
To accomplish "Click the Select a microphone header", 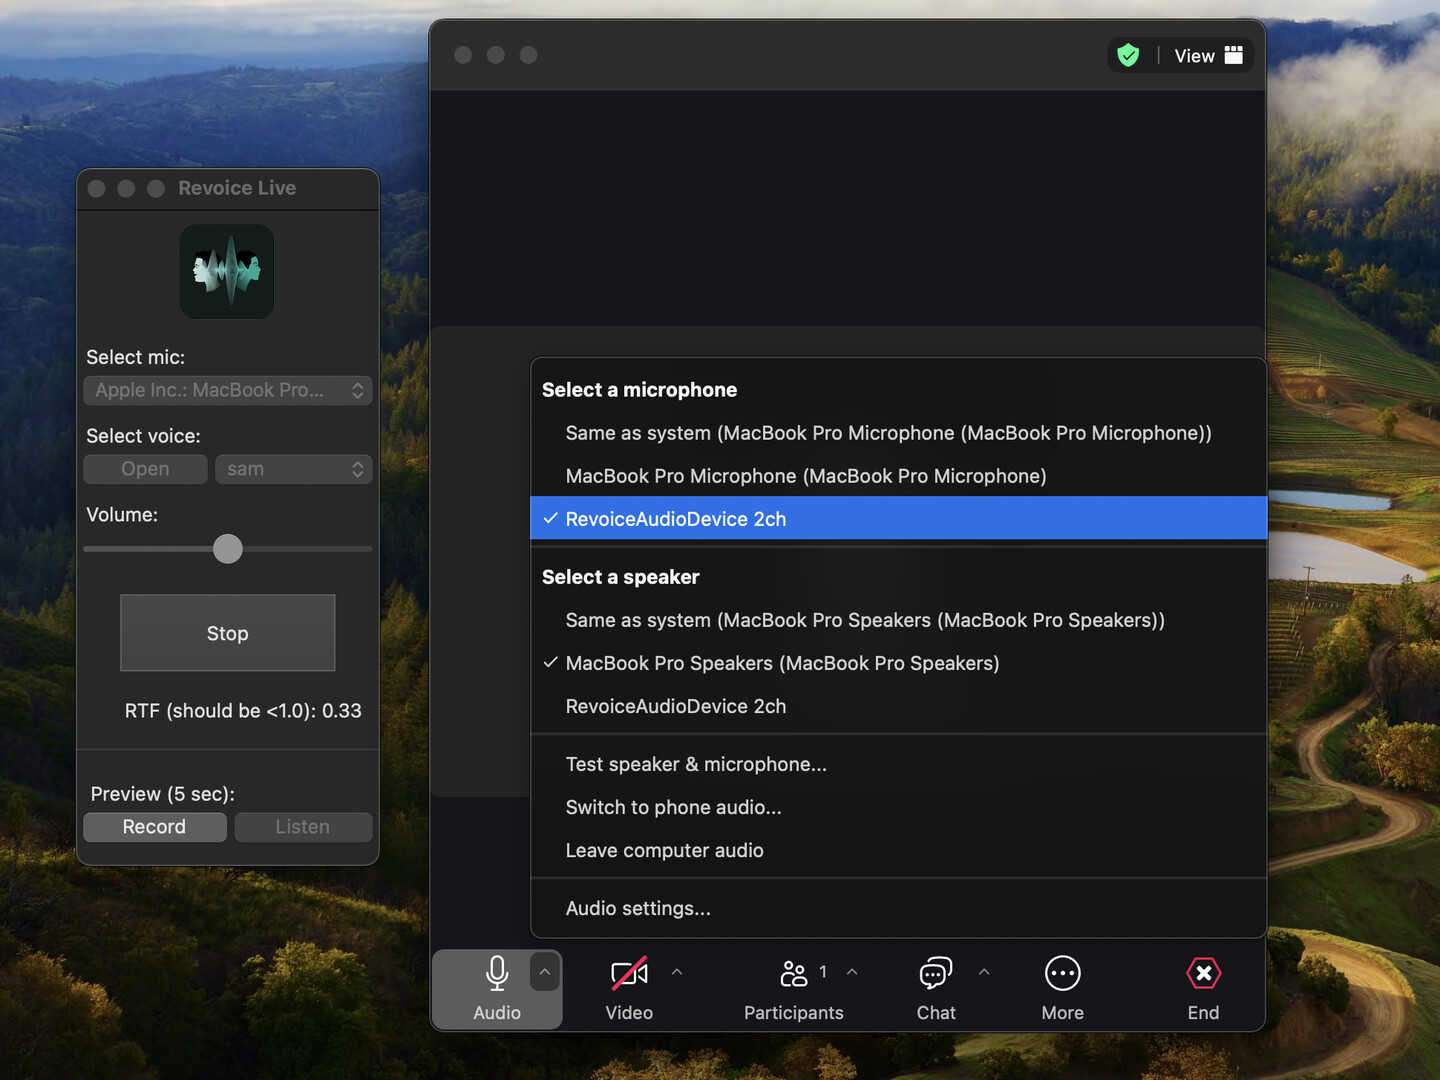I will click(x=639, y=390).
